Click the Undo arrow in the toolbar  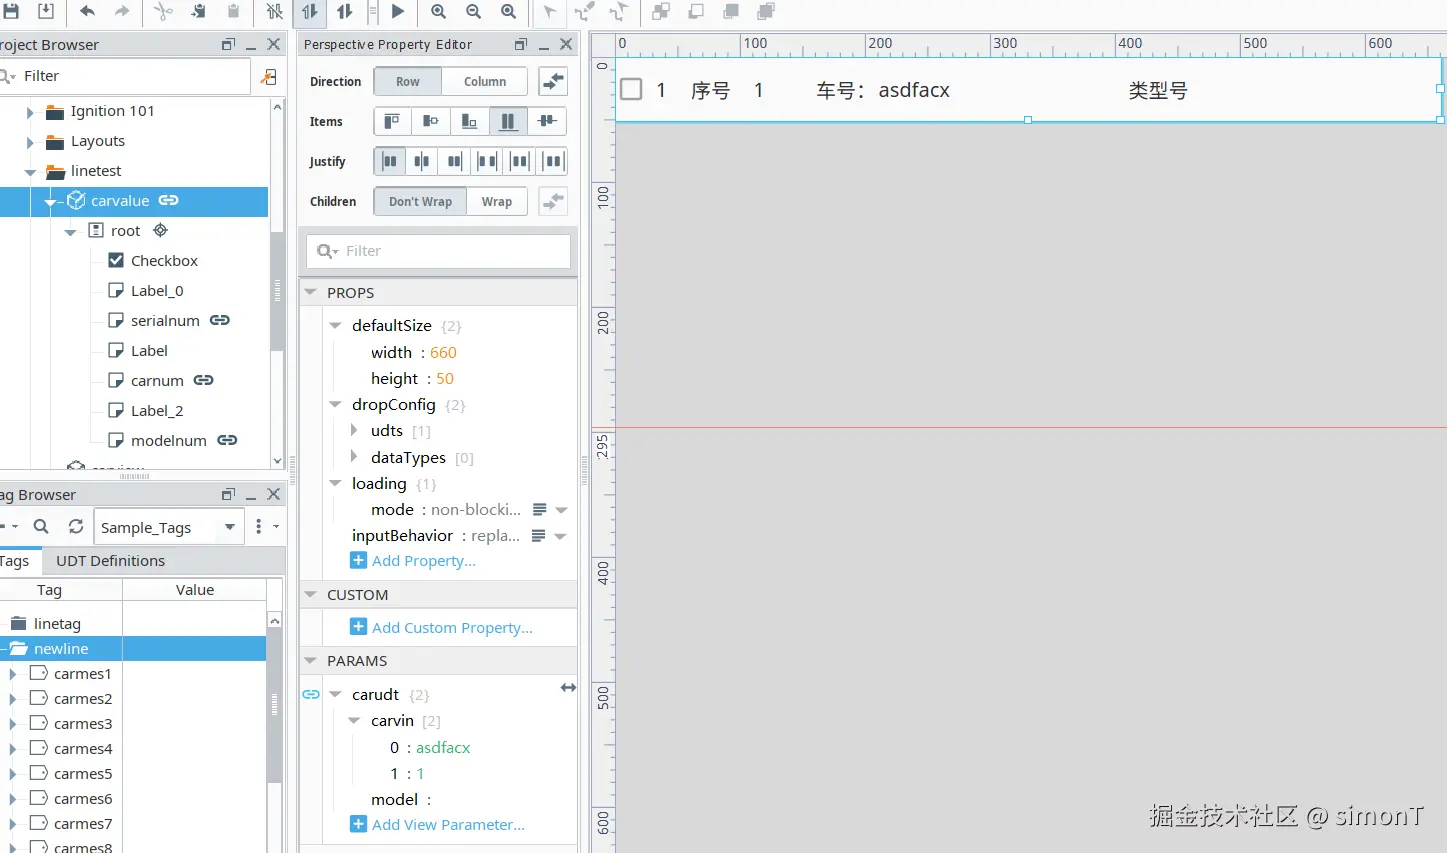pyautogui.click(x=88, y=11)
